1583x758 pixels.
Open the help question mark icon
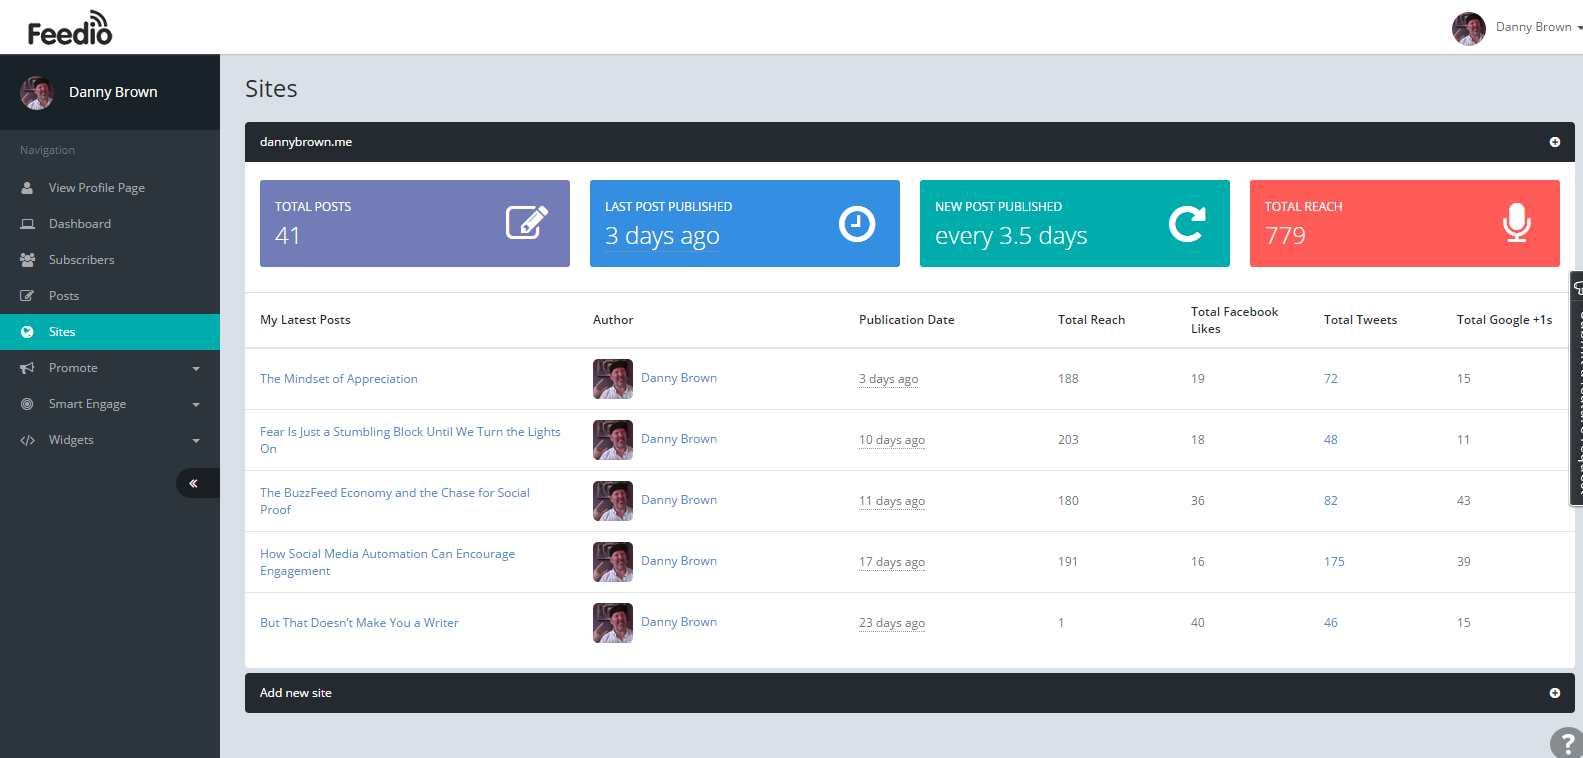pos(1566,743)
